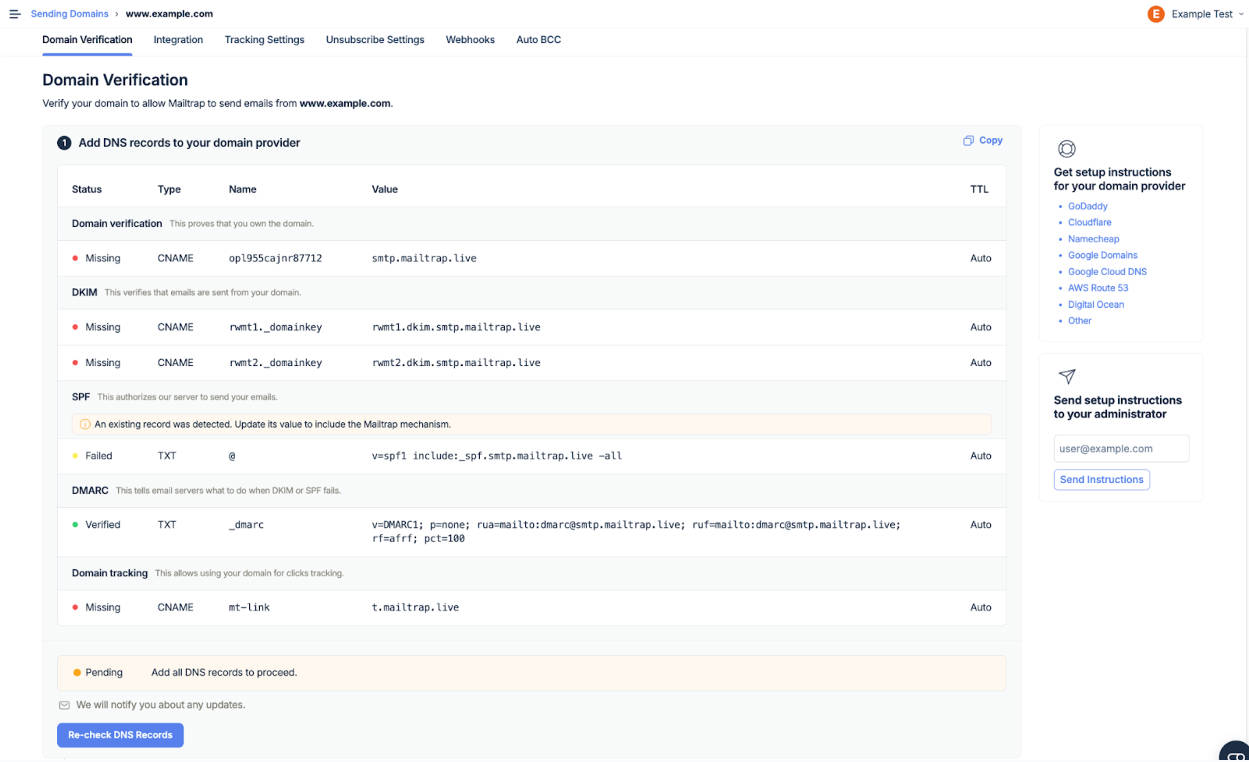Open the Cloudflare setup instructions link
Screen dimensions: 1249x762
1089,222
